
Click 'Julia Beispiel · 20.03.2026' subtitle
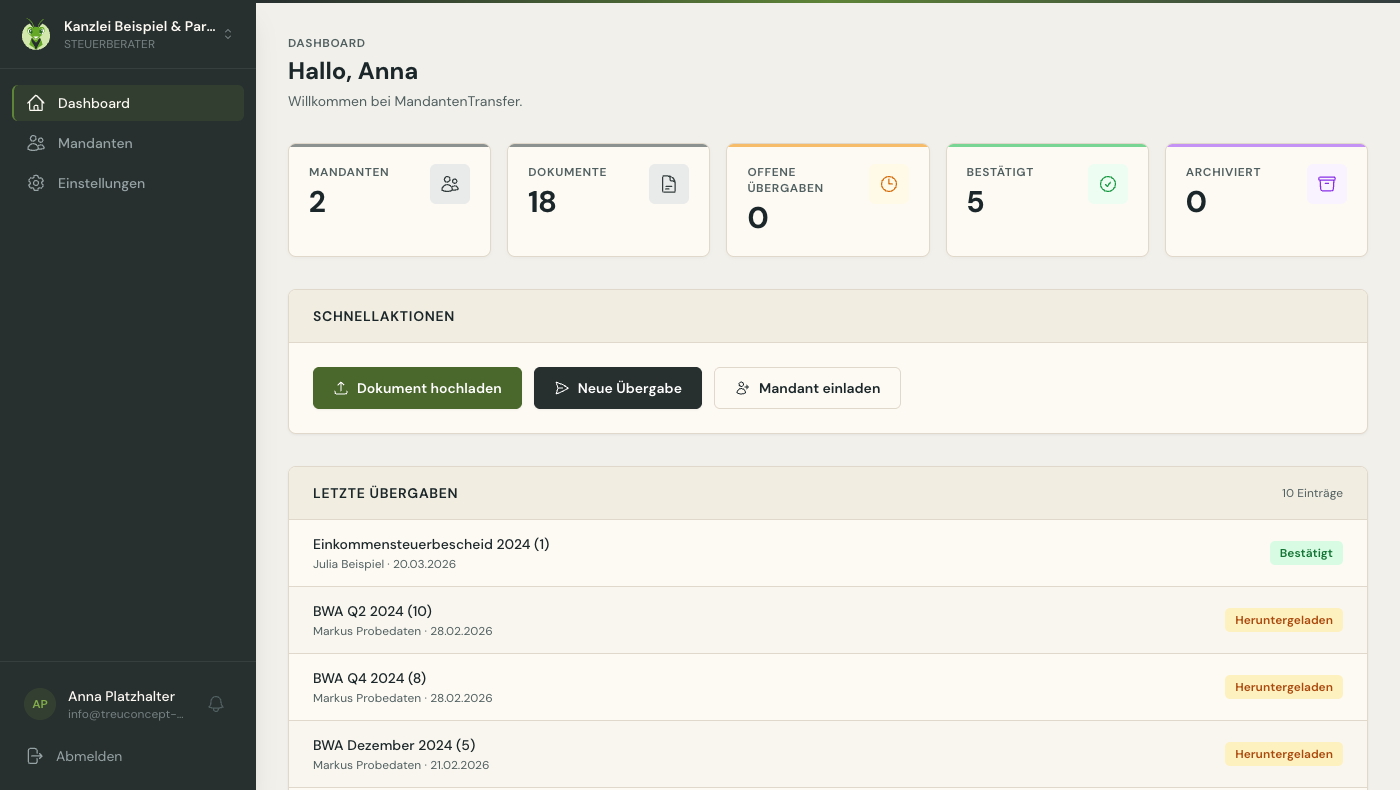(x=384, y=564)
